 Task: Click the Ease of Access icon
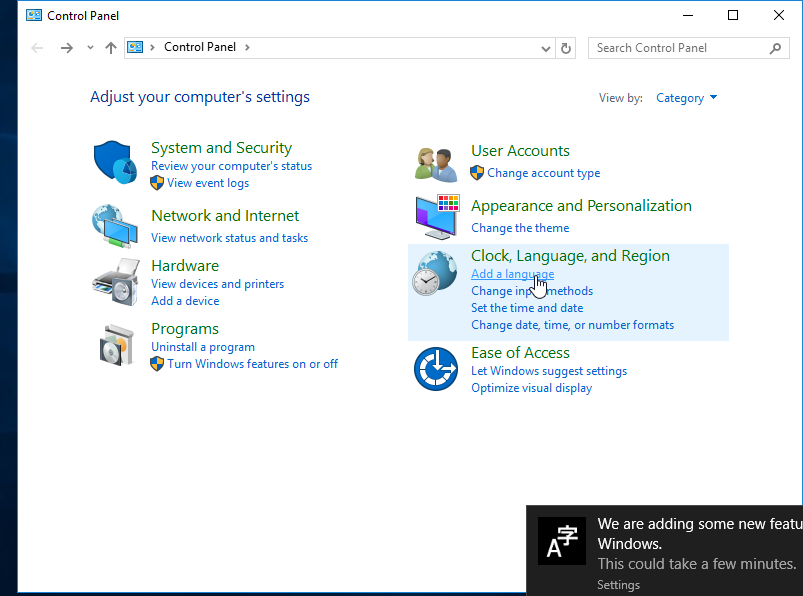(x=436, y=369)
